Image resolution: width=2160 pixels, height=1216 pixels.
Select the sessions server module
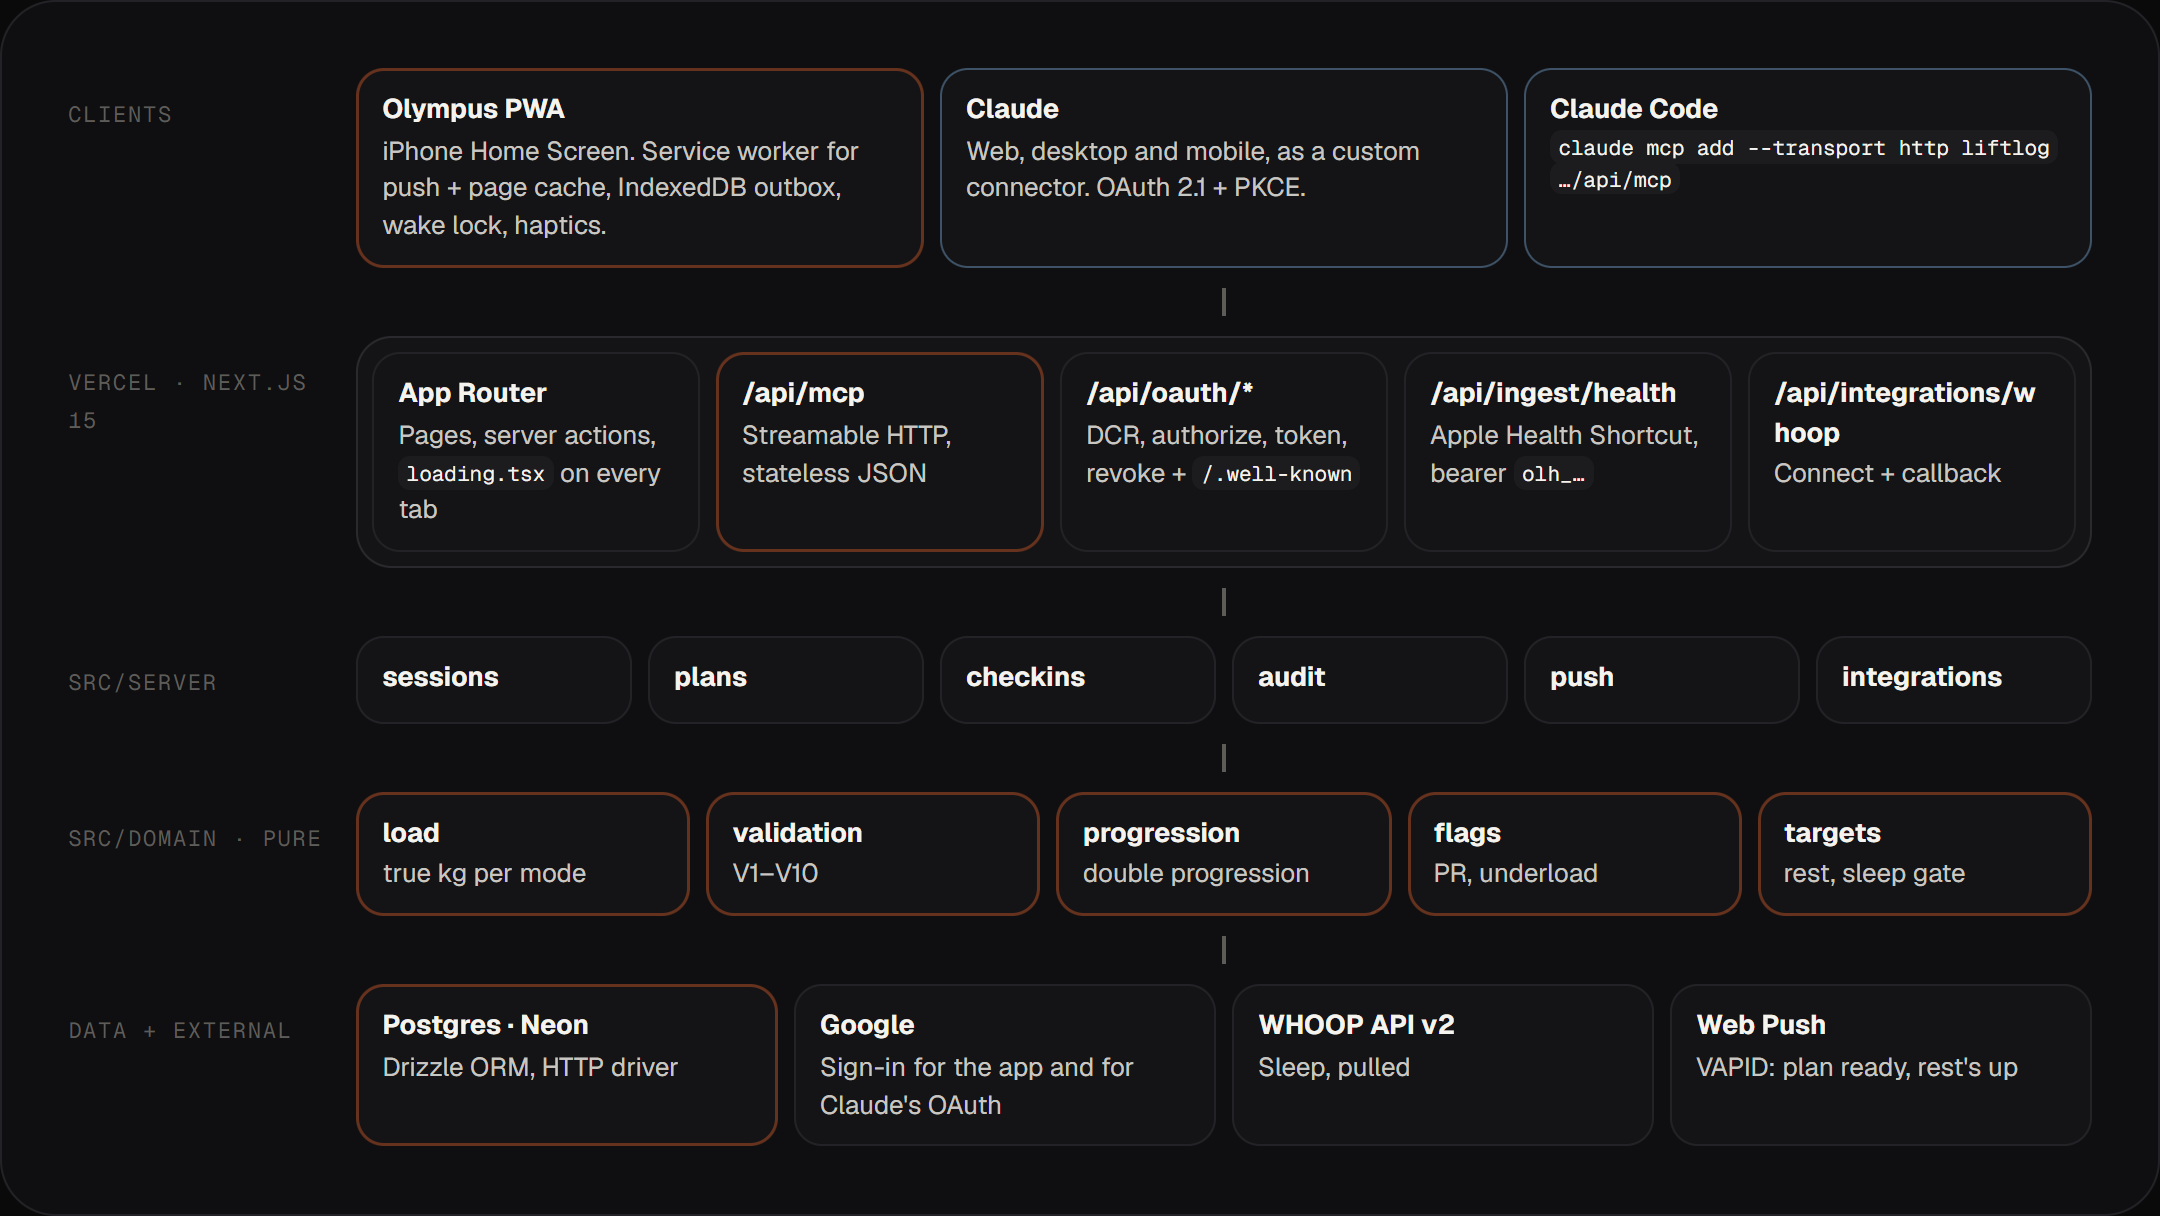(494, 680)
